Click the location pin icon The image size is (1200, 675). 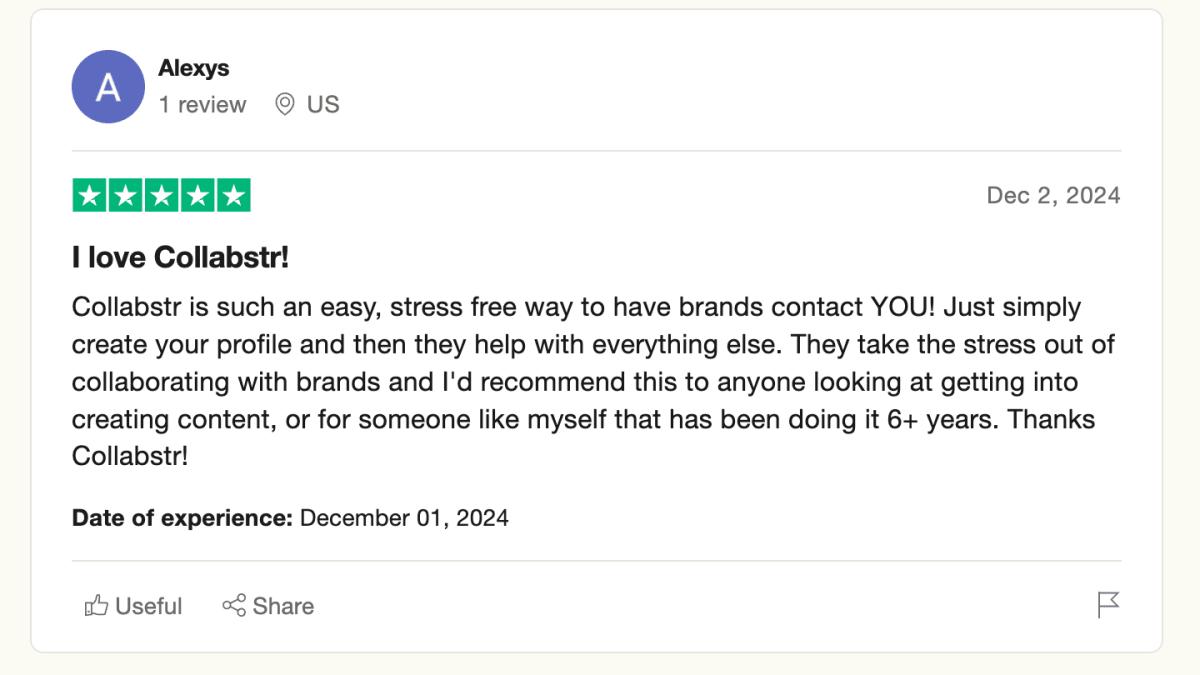pos(285,104)
